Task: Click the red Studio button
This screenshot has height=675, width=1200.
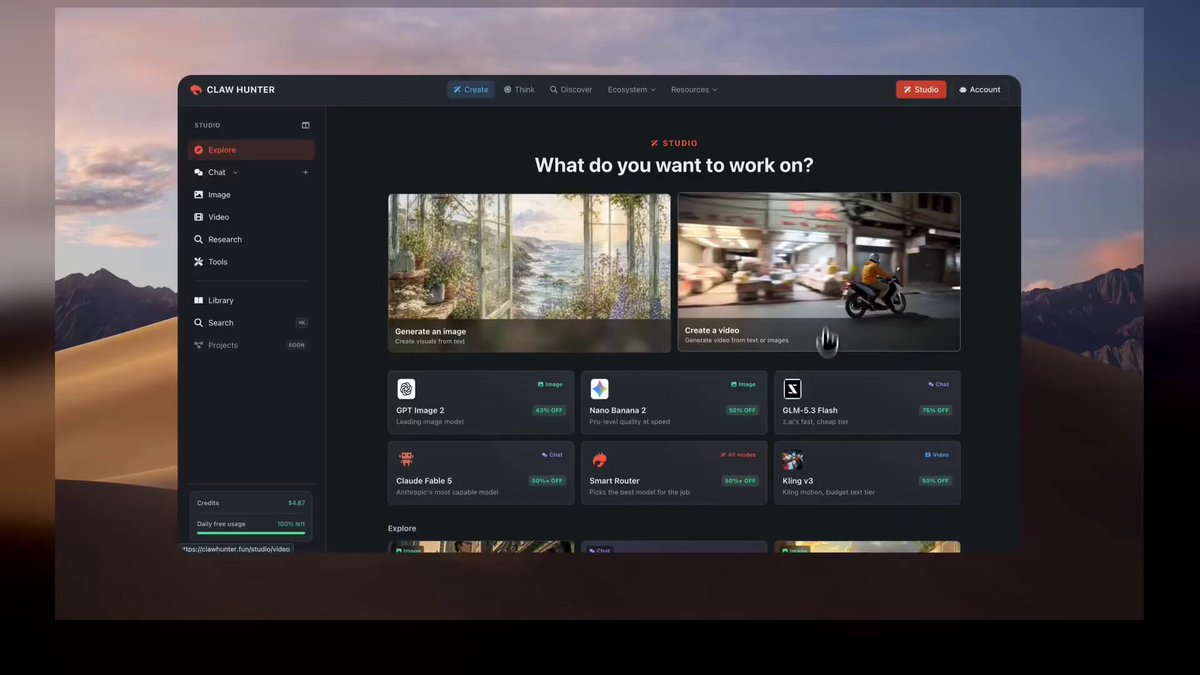Action: [x=921, y=90]
